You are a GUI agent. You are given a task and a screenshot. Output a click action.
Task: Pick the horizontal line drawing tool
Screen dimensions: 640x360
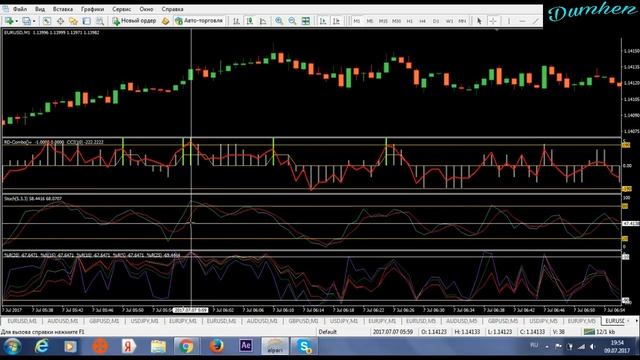point(522,21)
